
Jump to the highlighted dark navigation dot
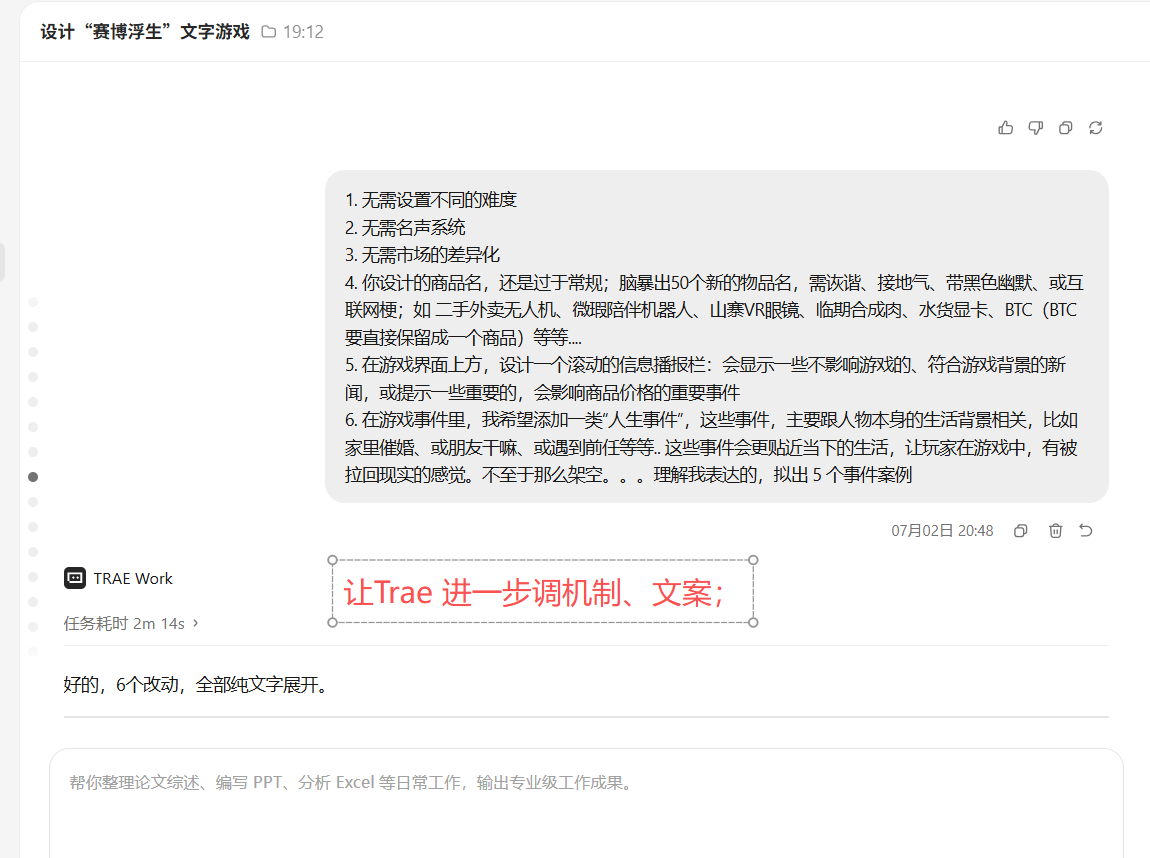click(33, 477)
